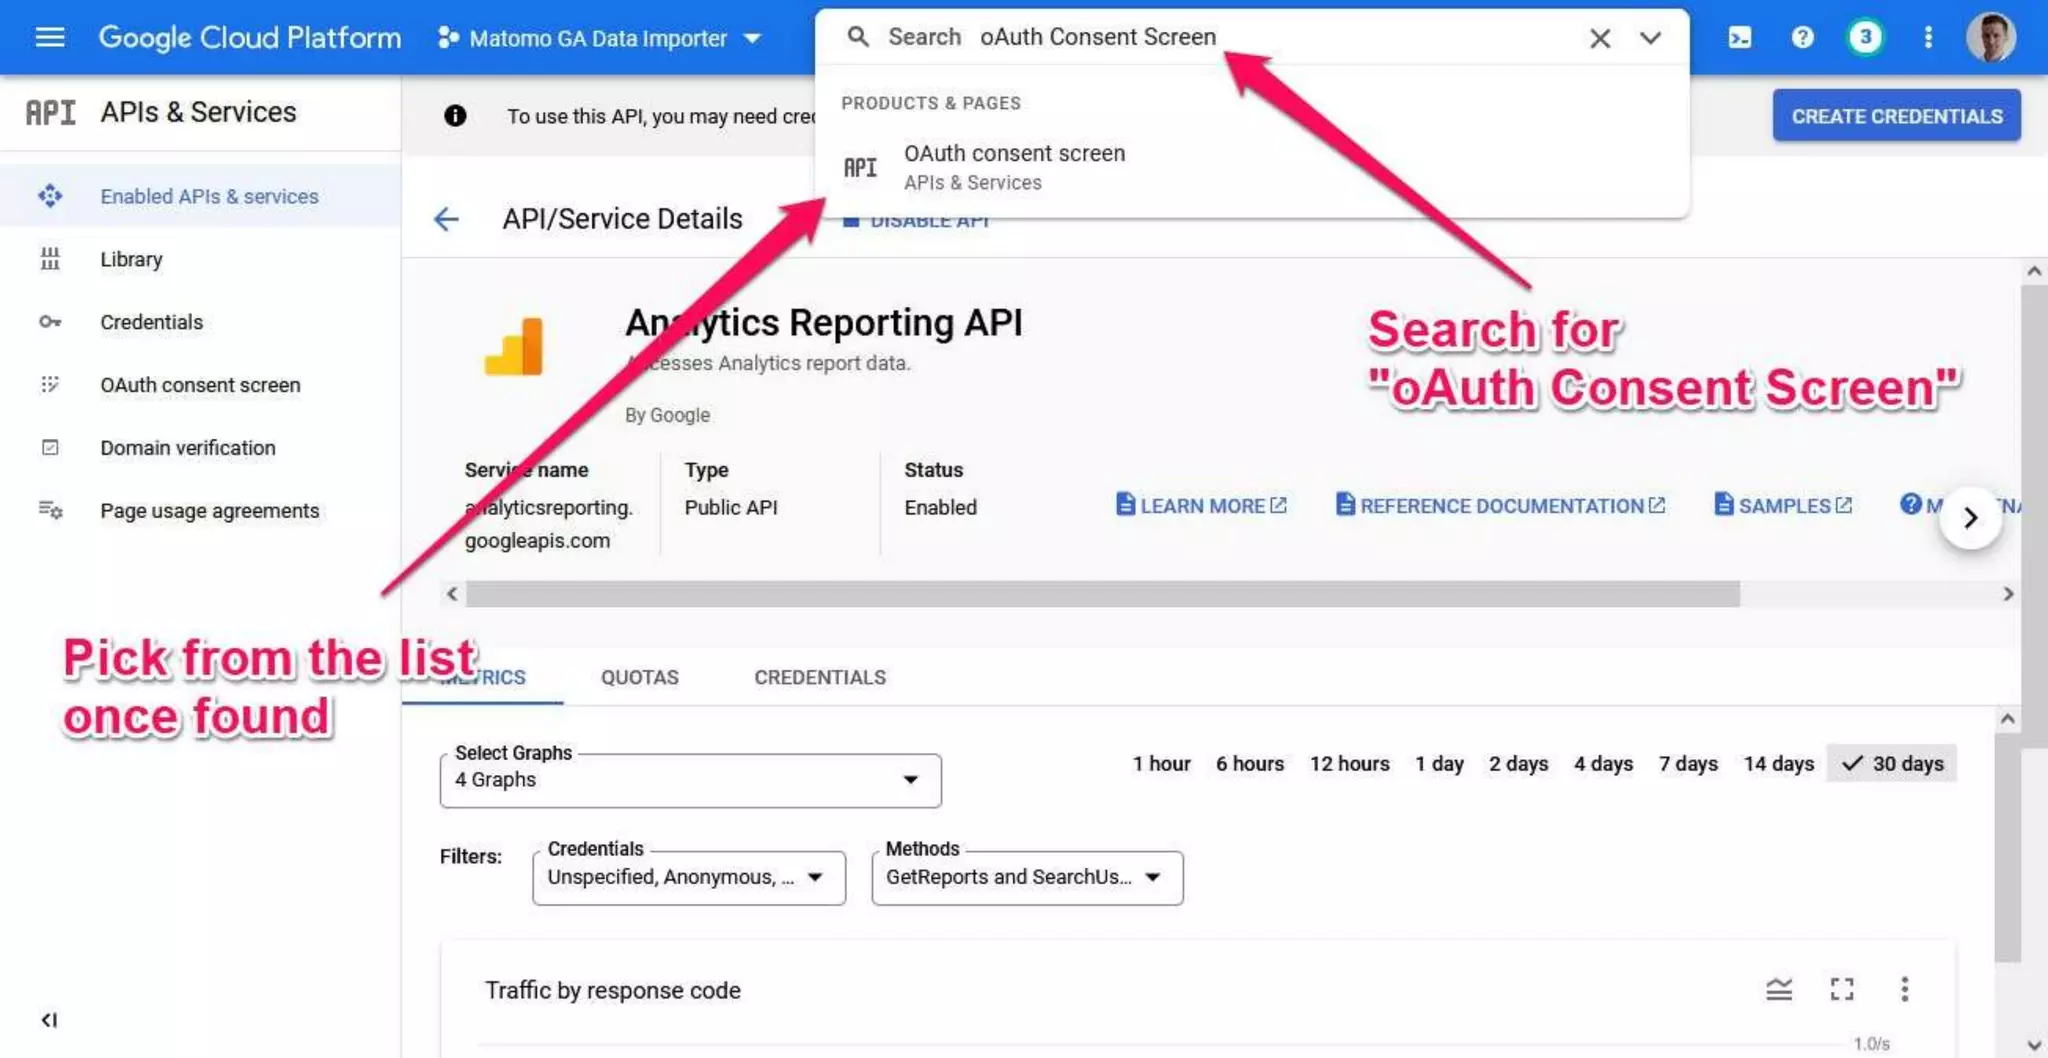Select the 30 days time range
The image size is (2048, 1058).
[x=1892, y=764]
